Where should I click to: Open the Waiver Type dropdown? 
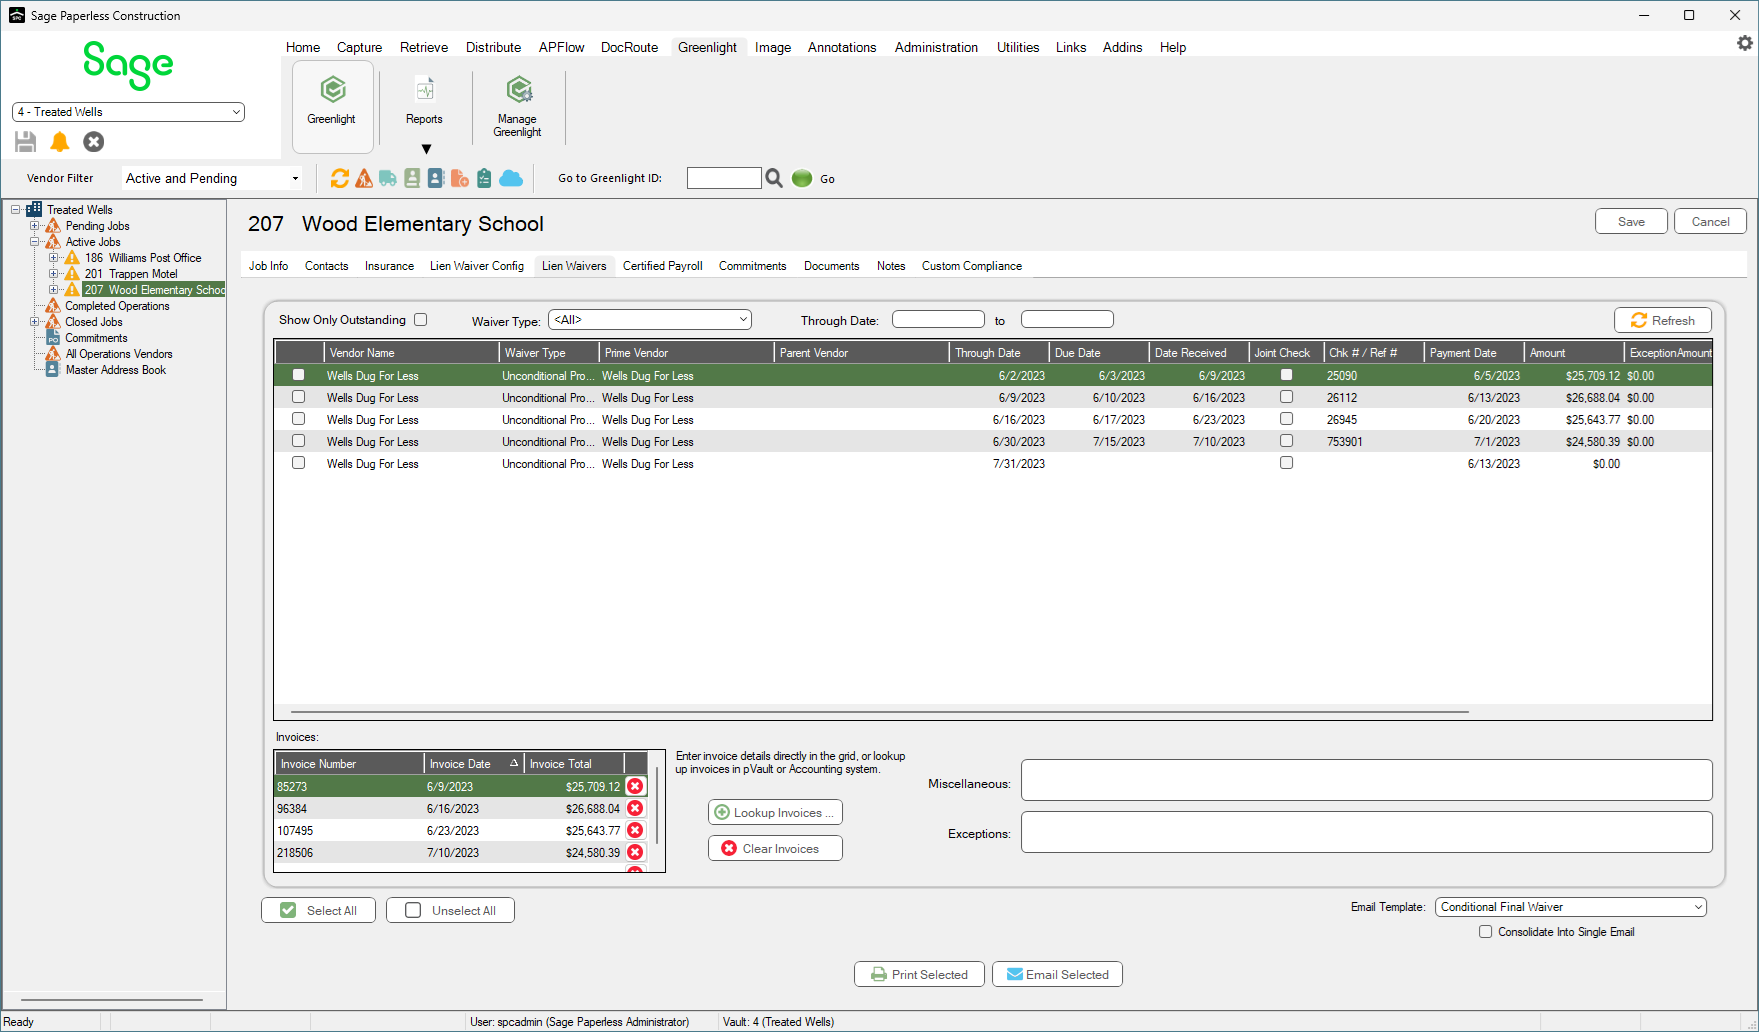click(650, 320)
